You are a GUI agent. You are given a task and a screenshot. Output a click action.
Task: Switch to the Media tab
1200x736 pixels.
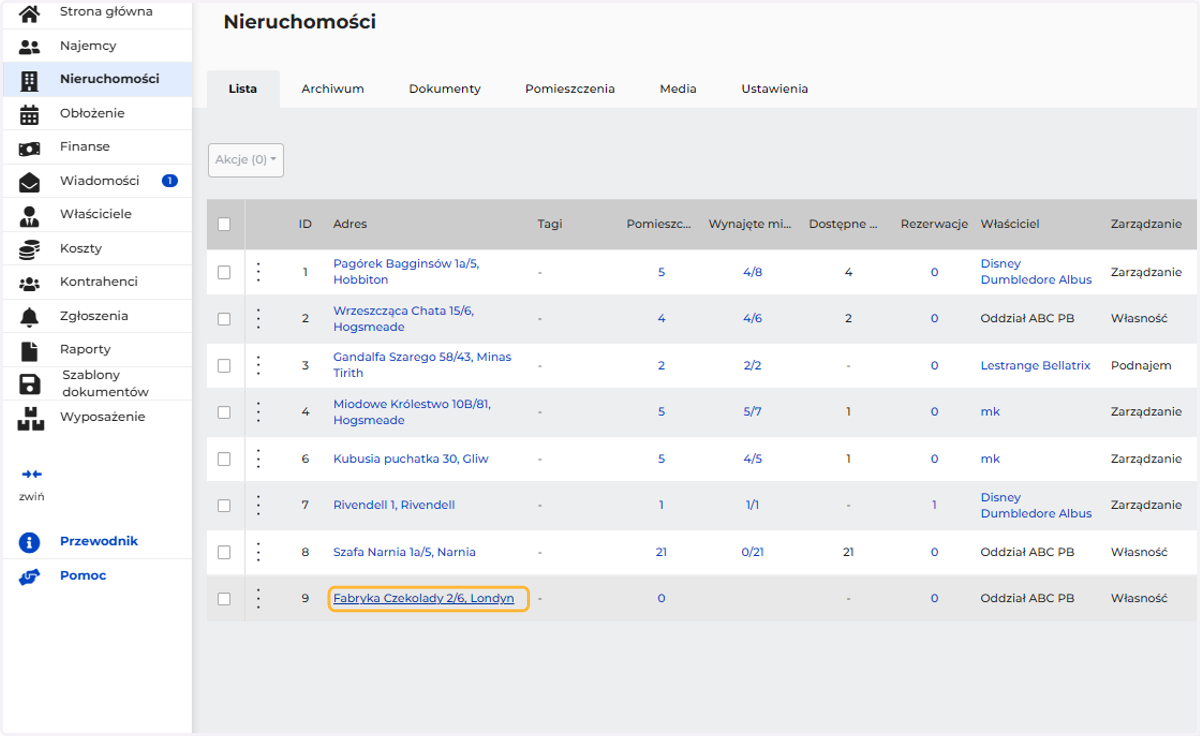coord(678,89)
